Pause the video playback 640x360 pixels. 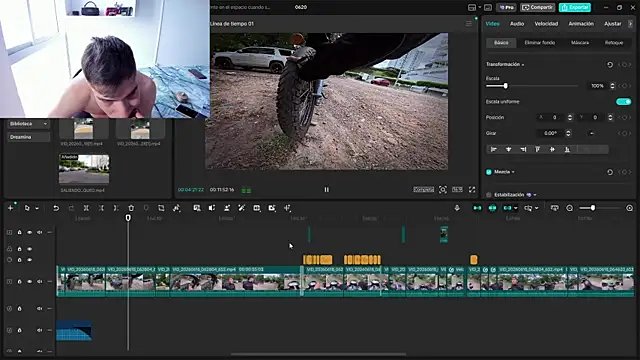pos(327,189)
